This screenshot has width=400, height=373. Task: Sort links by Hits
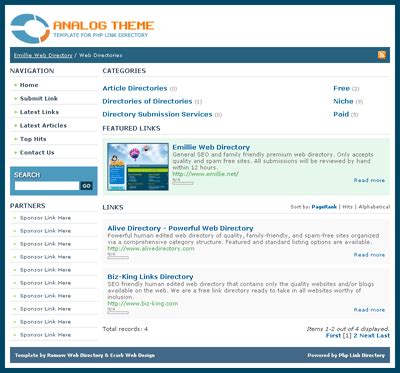347,207
